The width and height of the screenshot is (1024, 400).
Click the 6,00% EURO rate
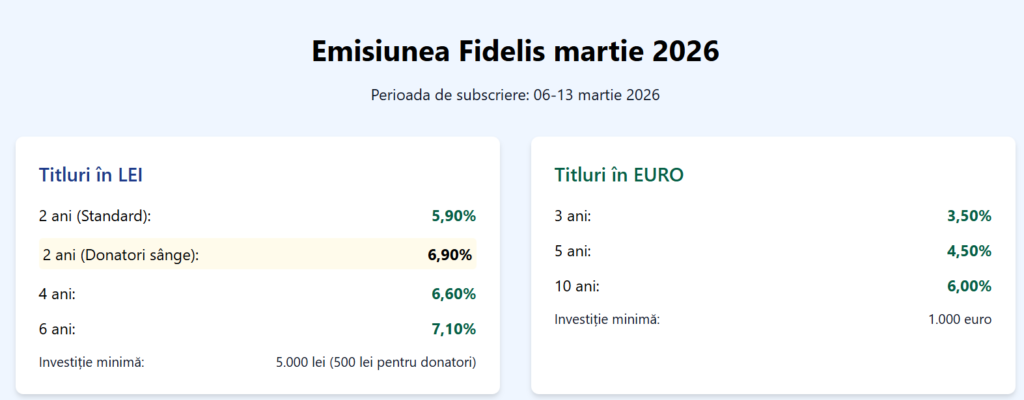[x=968, y=287]
